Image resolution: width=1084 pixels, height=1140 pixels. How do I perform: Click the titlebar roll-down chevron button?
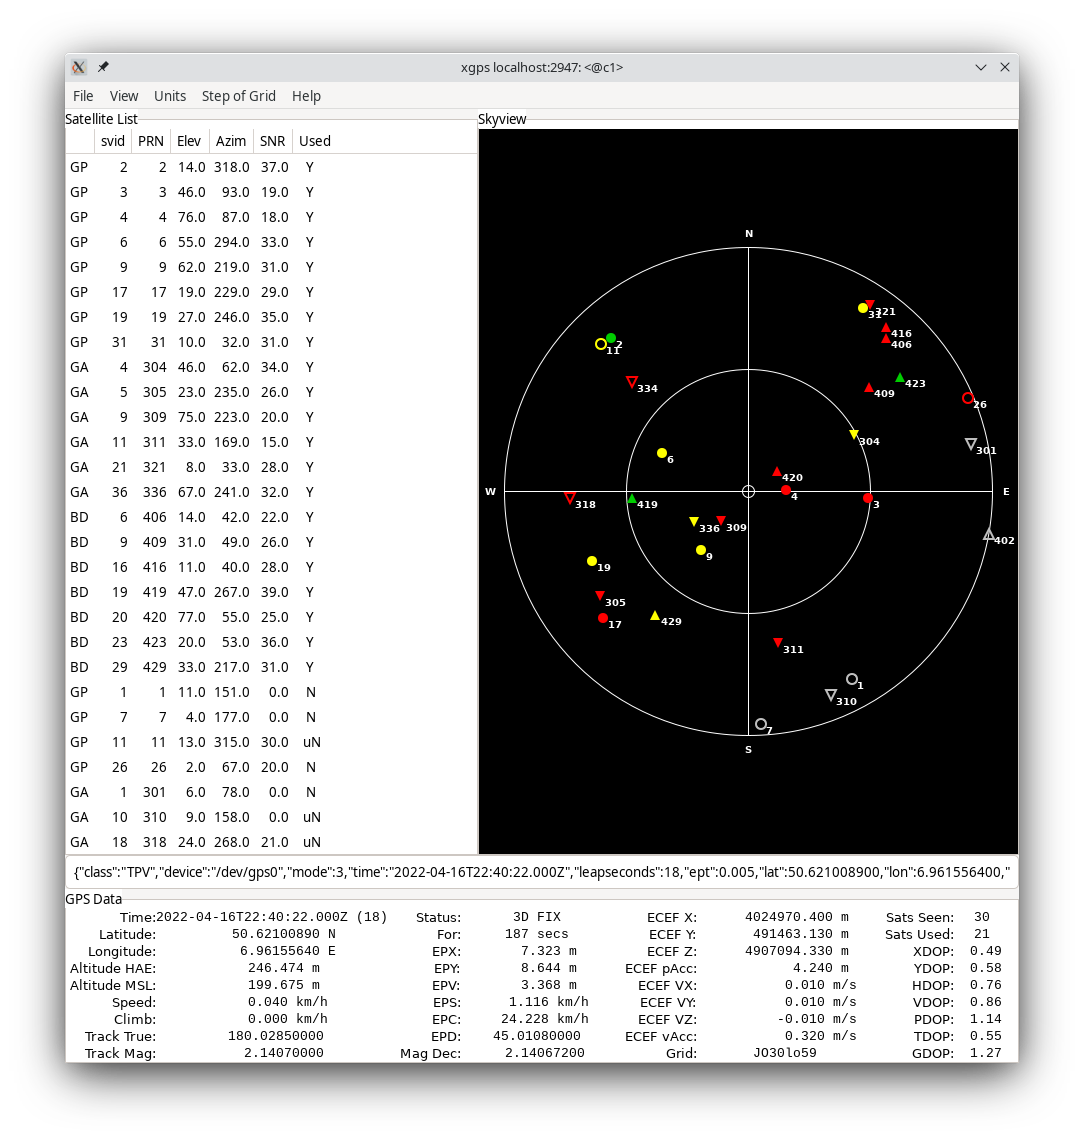(981, 67)
